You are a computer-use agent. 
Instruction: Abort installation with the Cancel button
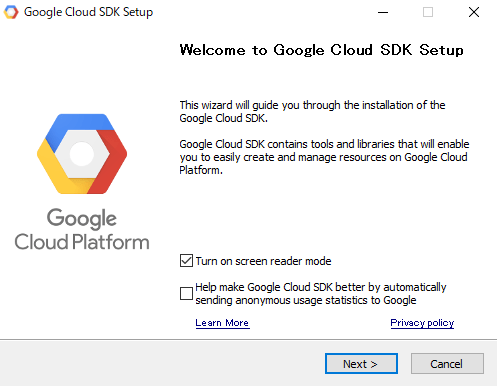pos(447,364)
